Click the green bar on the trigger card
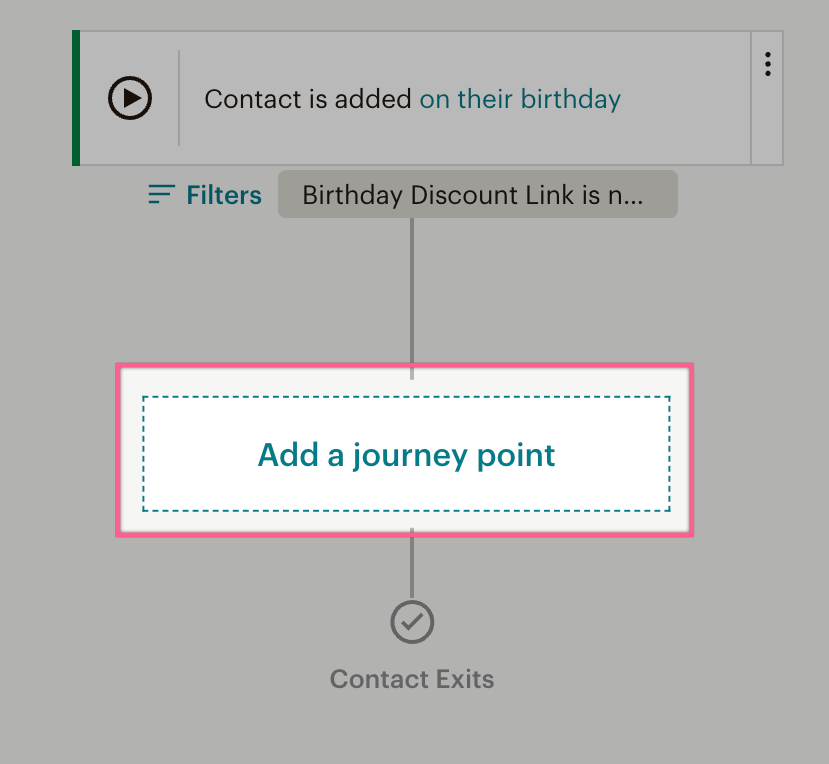Image resolution: width=829 pixels, height=764 pixels. (76, 98)
